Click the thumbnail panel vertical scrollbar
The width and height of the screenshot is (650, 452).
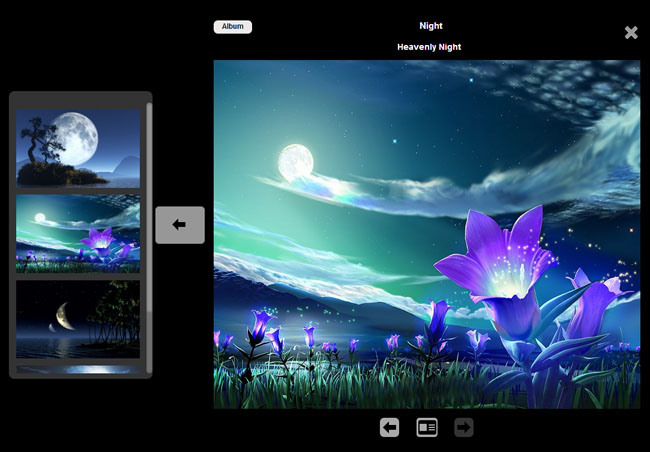pos(149,200)
